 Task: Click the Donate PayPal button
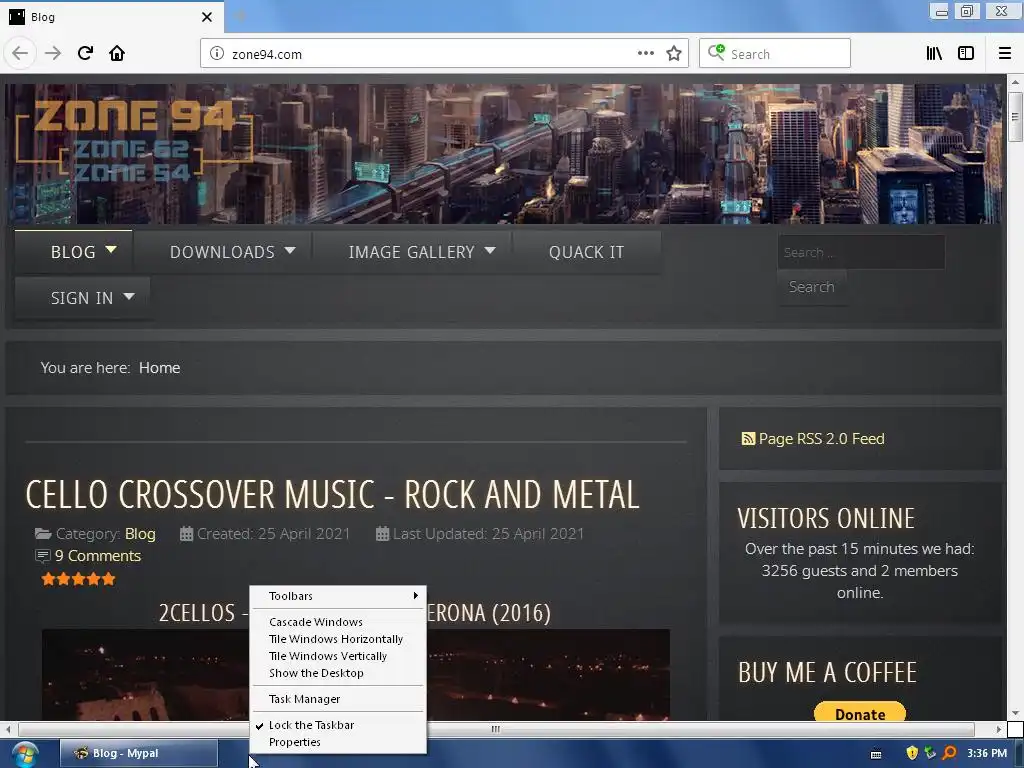click(x=859, y=712)
